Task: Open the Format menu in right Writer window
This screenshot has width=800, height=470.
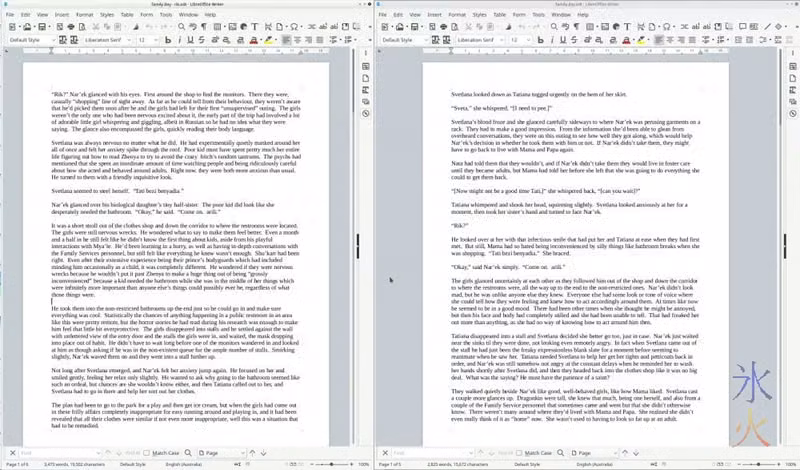Action: click(457, 15)
